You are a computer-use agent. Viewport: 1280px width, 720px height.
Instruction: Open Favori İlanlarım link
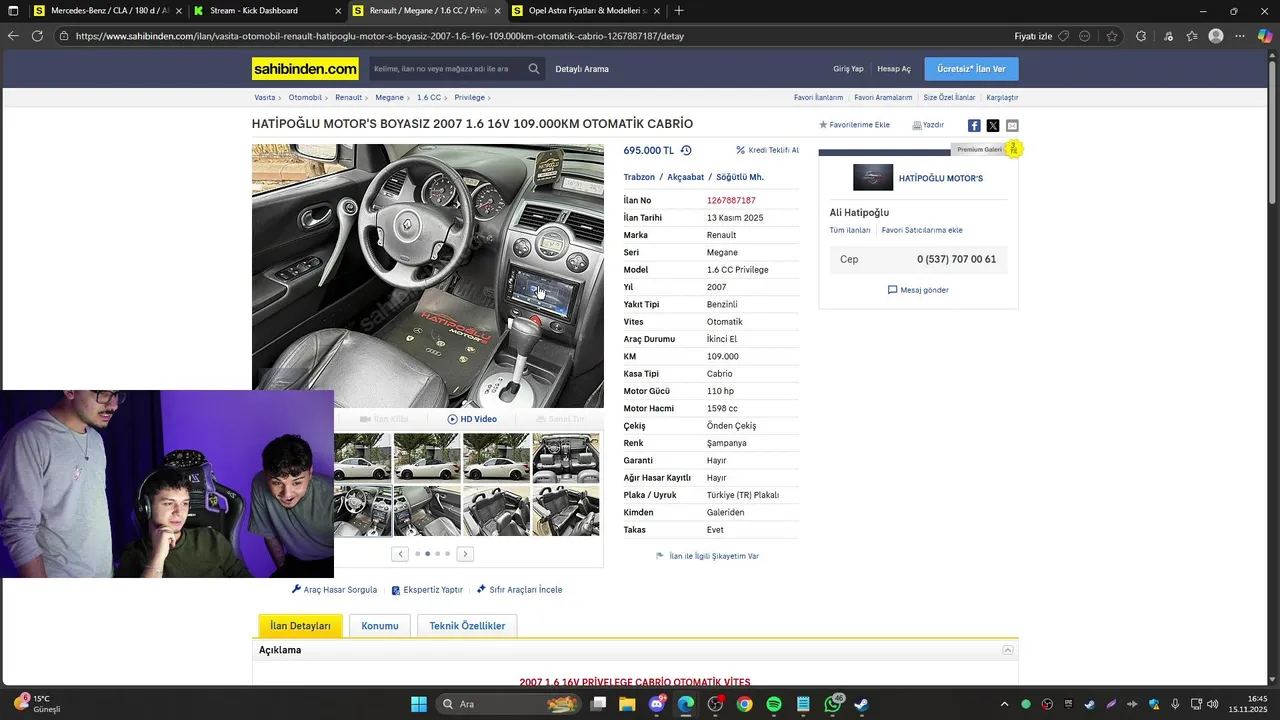(818, 98)
